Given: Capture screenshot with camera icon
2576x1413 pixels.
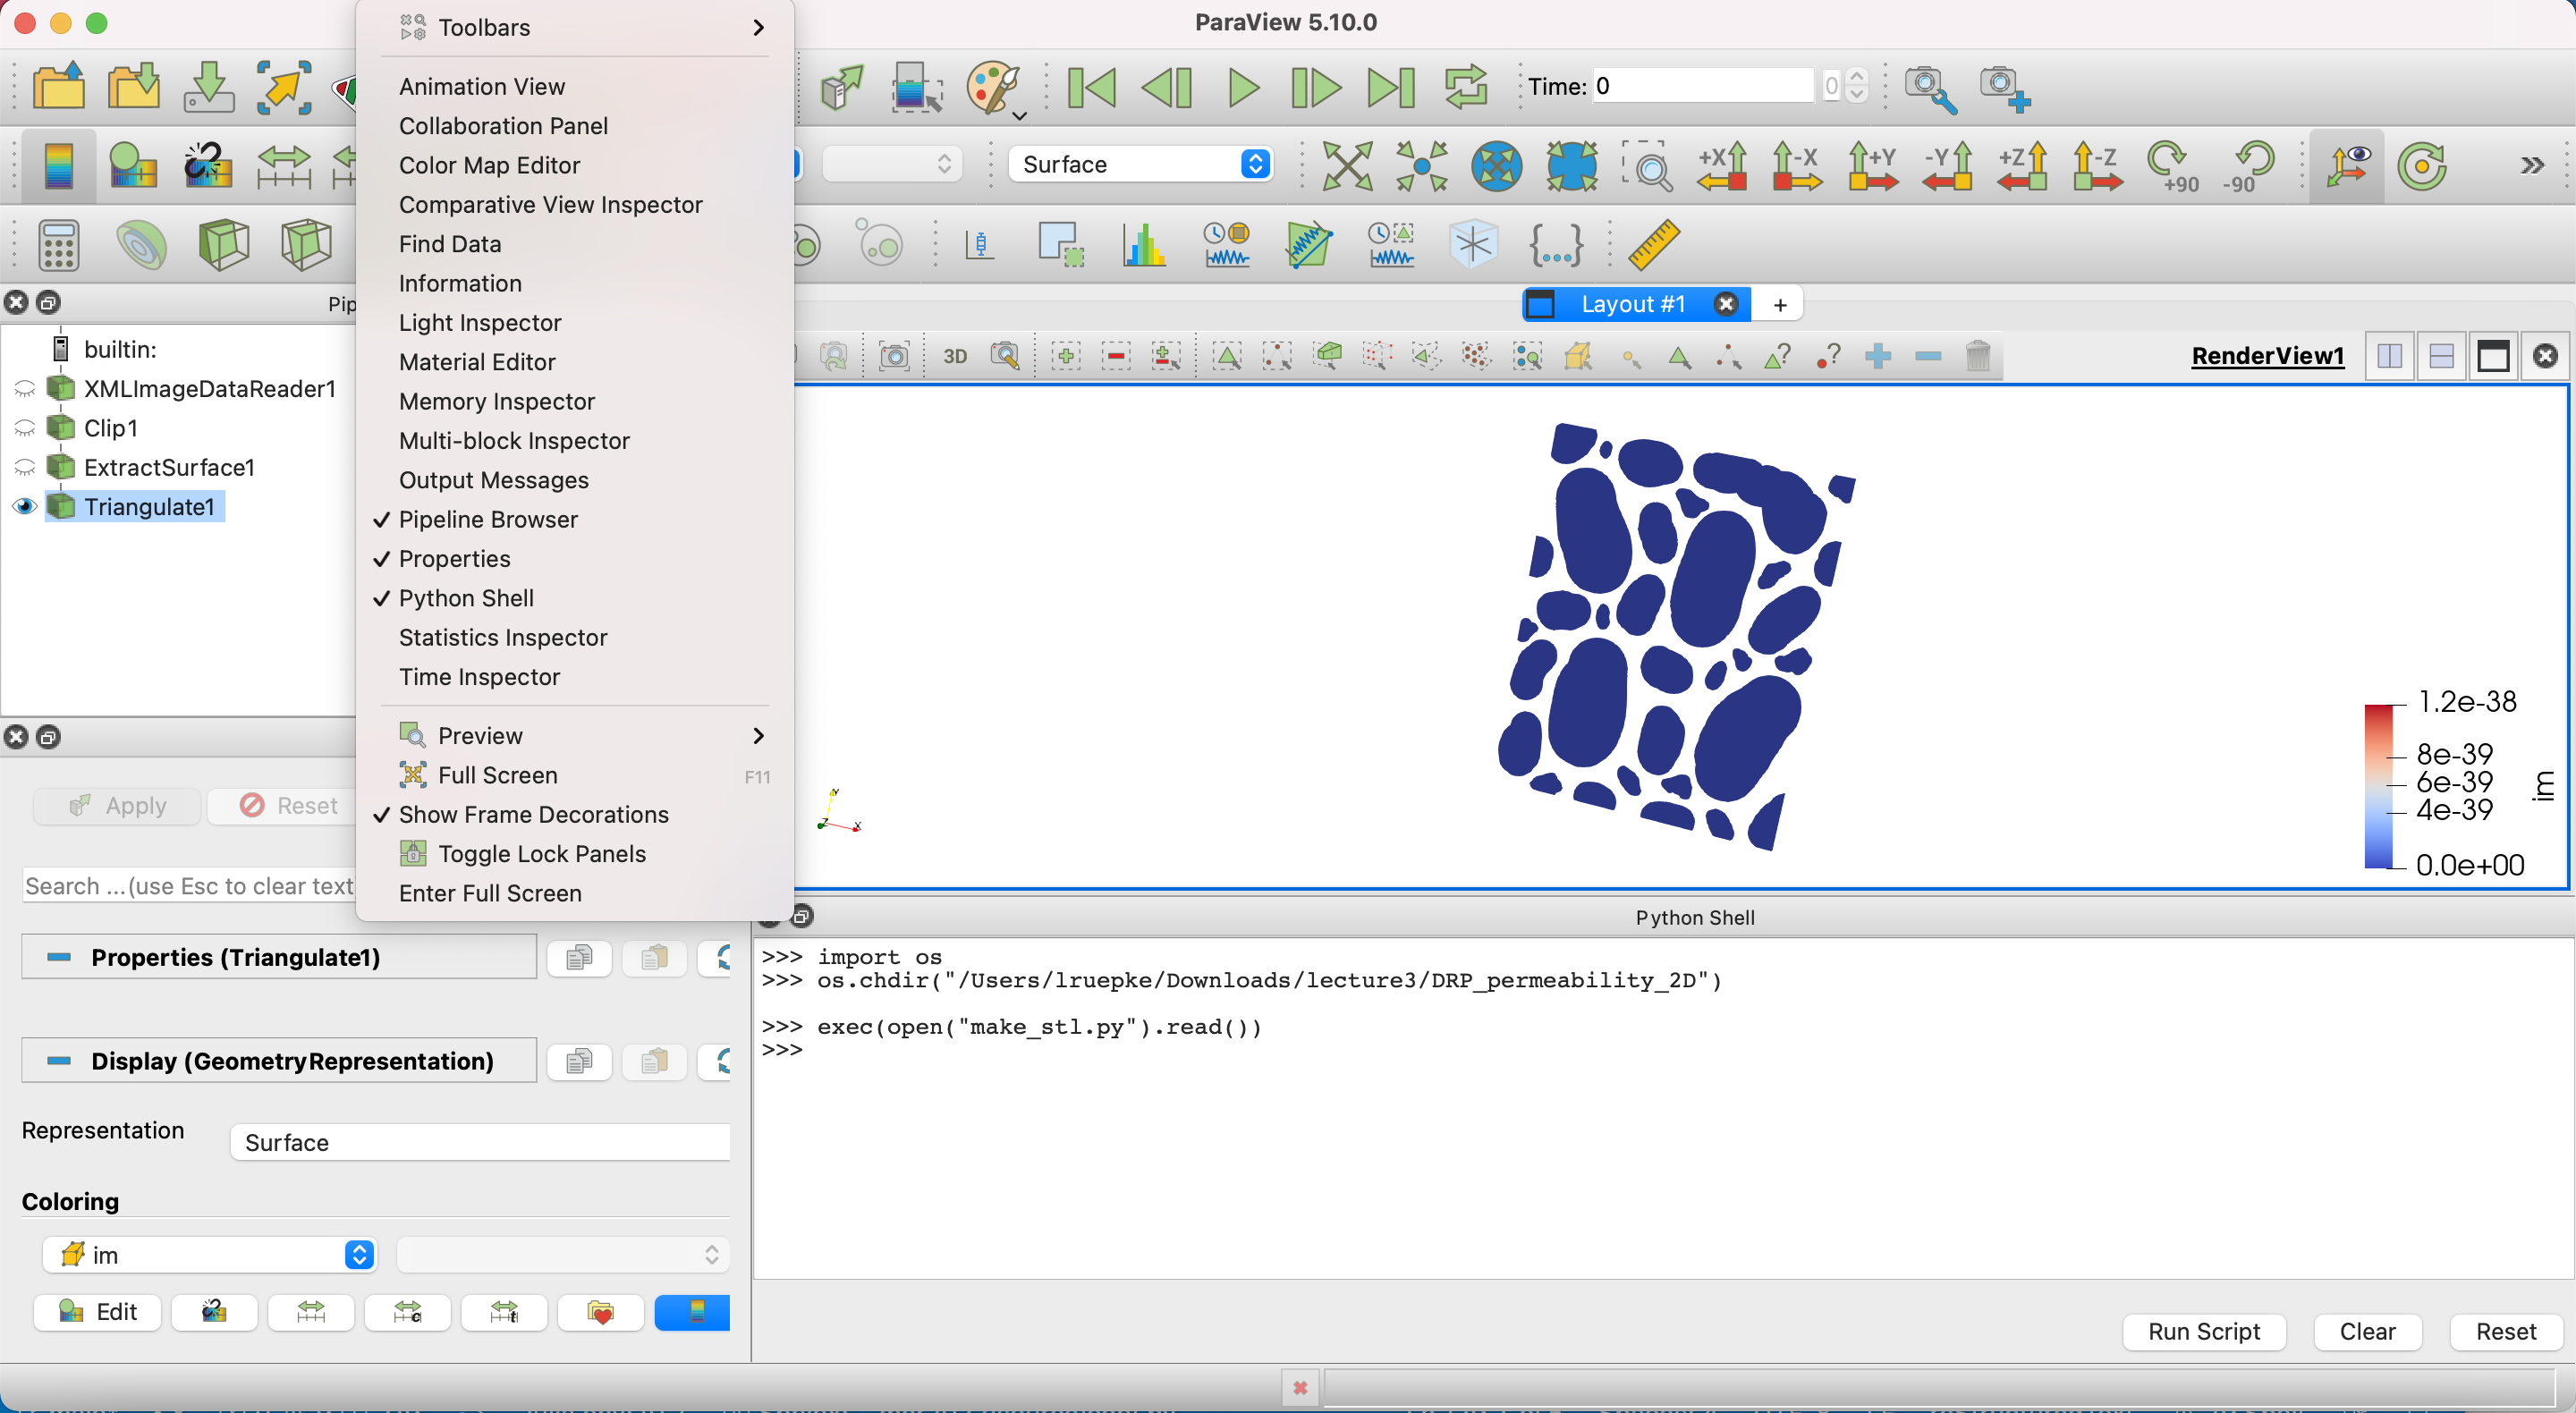Looking at the screenshot, I should point(894,356).
